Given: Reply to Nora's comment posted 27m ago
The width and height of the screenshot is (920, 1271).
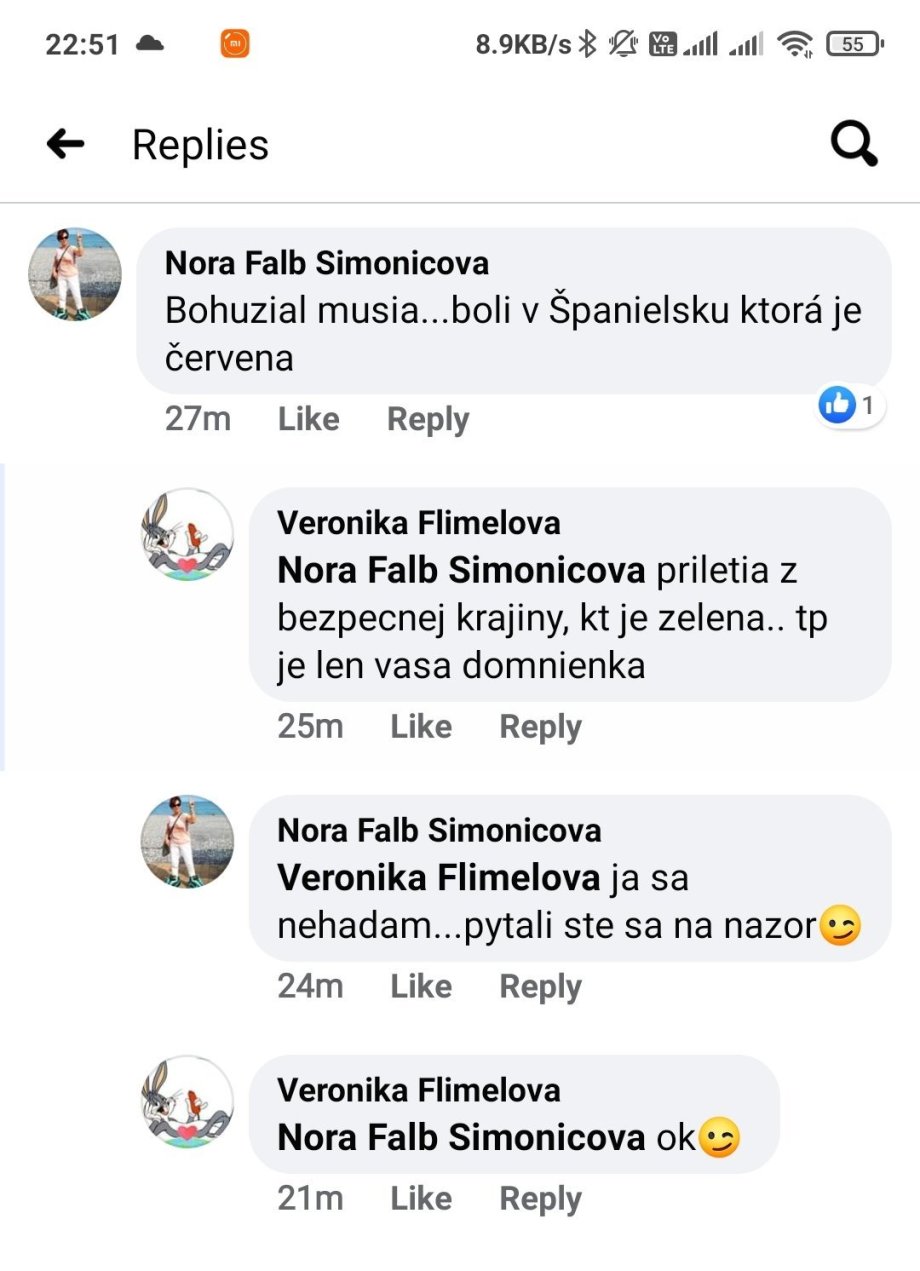Looking at the screenshot, I should pos(428,419).
